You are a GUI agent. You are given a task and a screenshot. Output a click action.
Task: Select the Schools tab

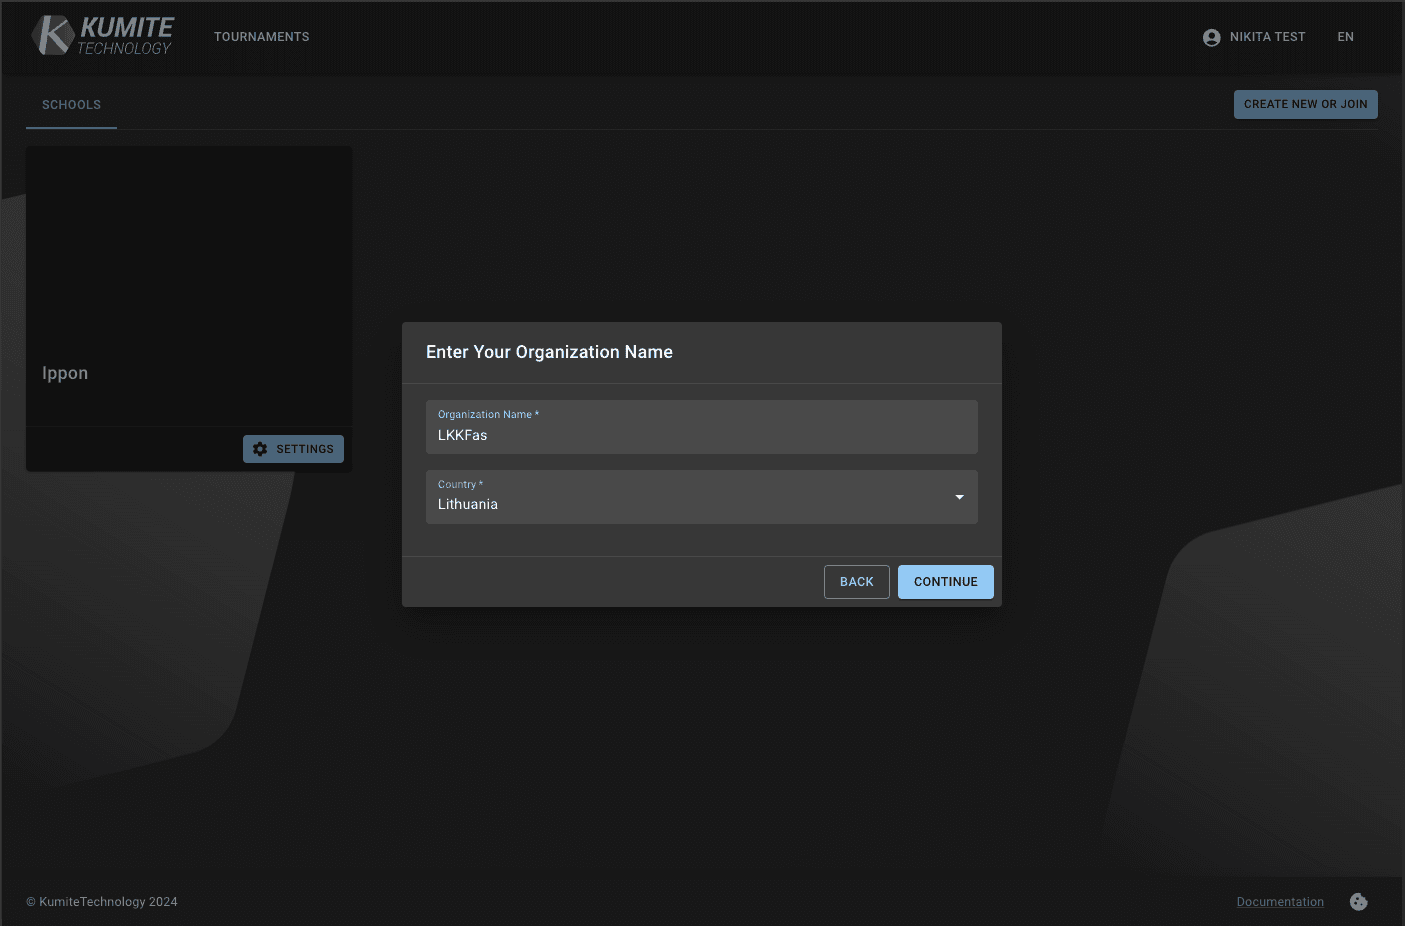[71, 104]
